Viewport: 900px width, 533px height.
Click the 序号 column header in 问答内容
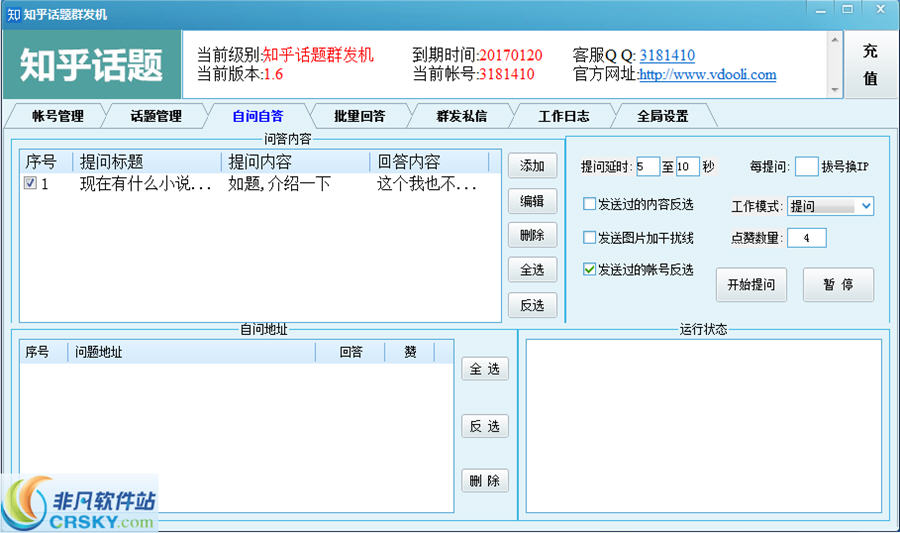[x=46, y=162]
